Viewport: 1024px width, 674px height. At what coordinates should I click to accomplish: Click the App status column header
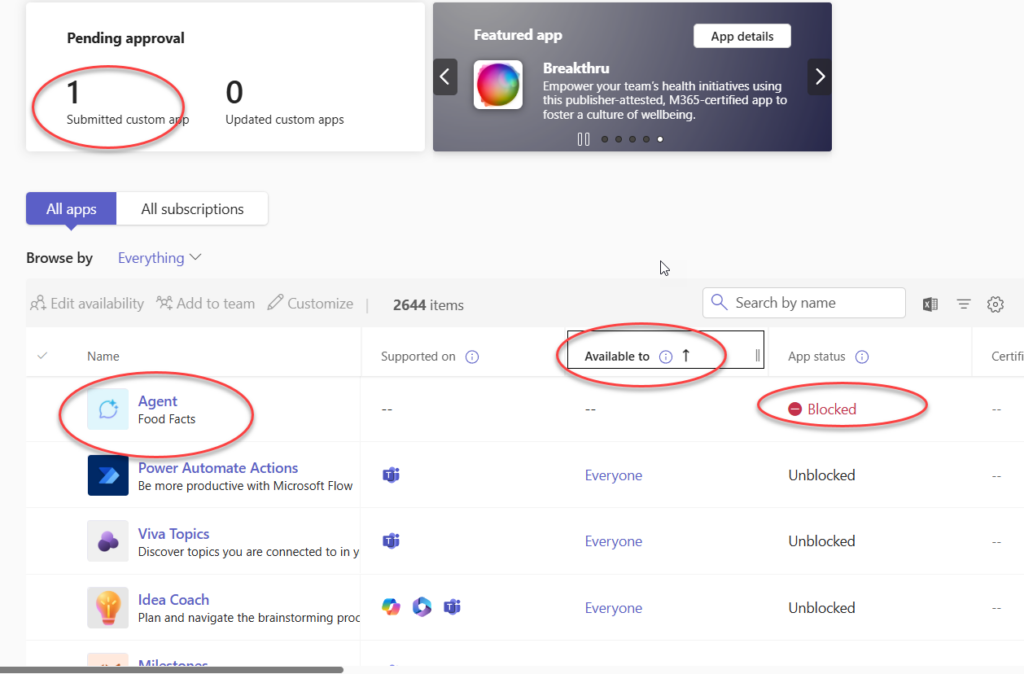pos(816,357)
